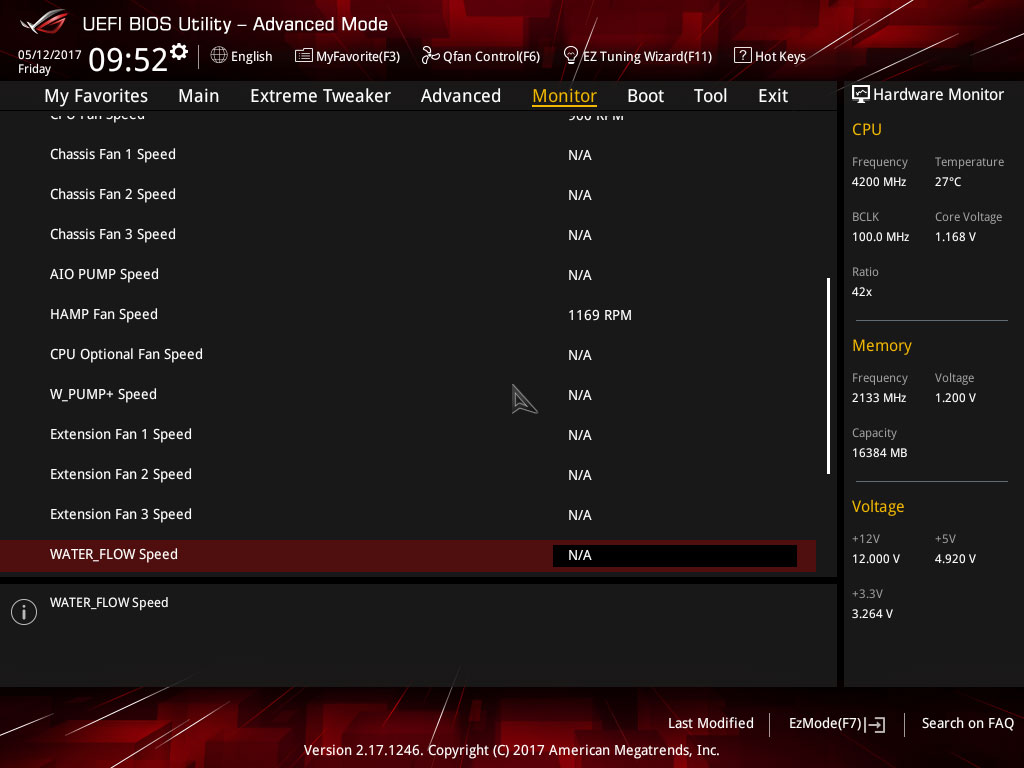Screen dimensions: 1024x768
Task: Click +5V reading 4.920 V
Action: pyautogui.click(x=955, y=559)
